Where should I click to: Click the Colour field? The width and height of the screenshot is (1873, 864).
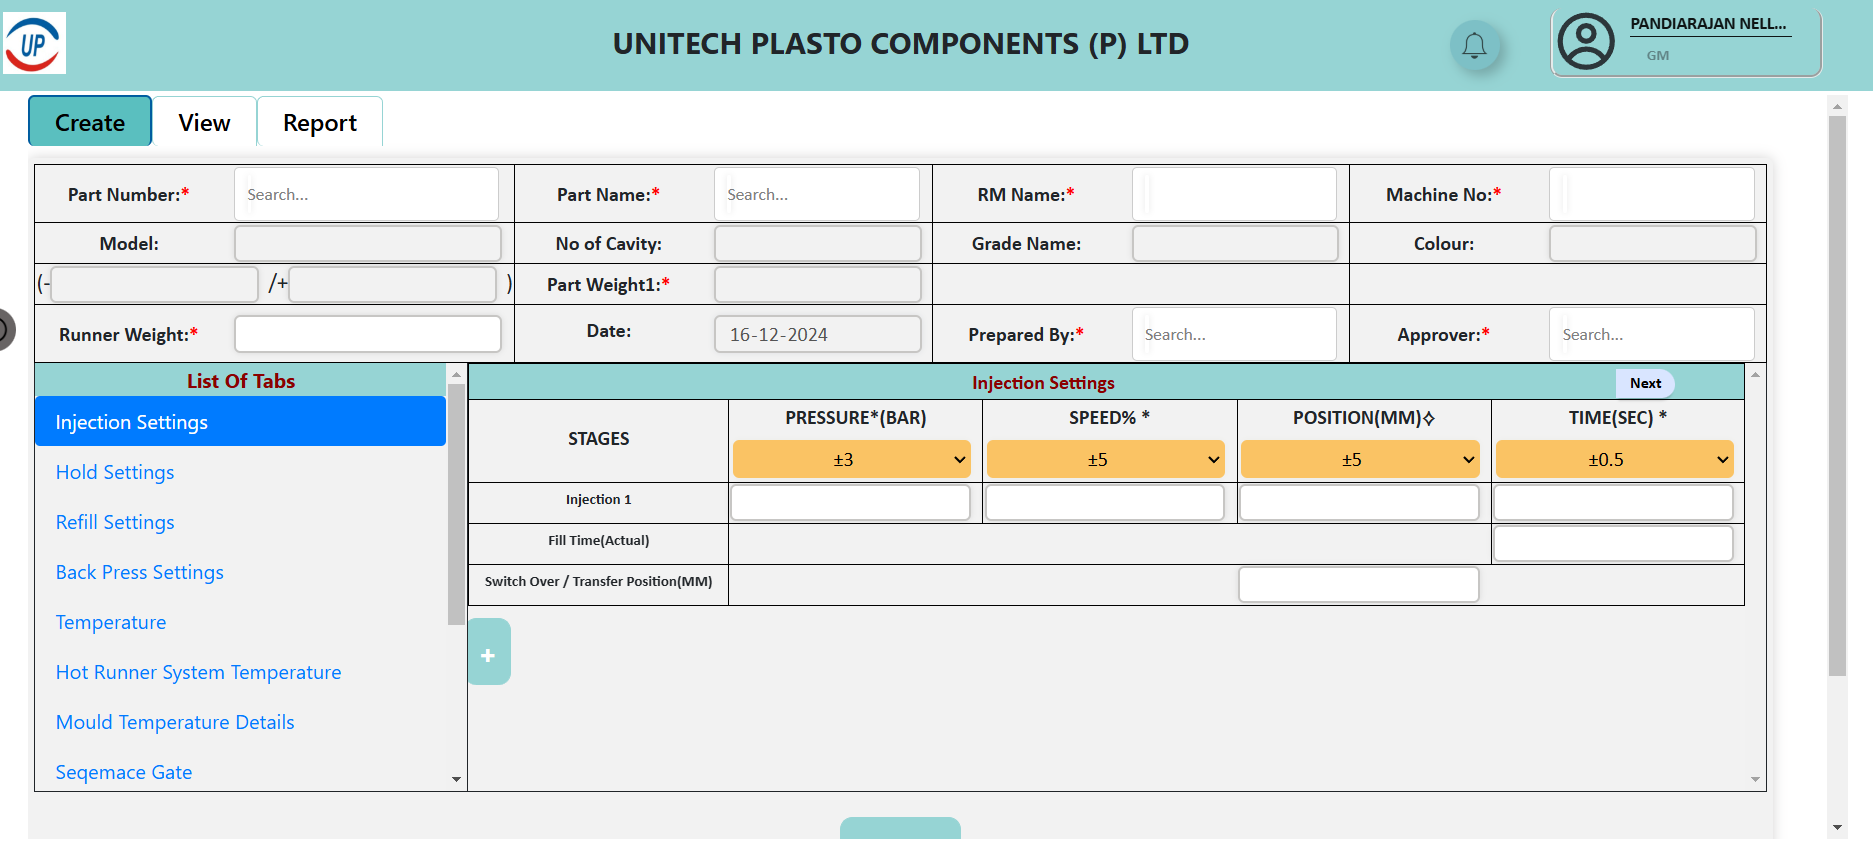point(1653,244)
